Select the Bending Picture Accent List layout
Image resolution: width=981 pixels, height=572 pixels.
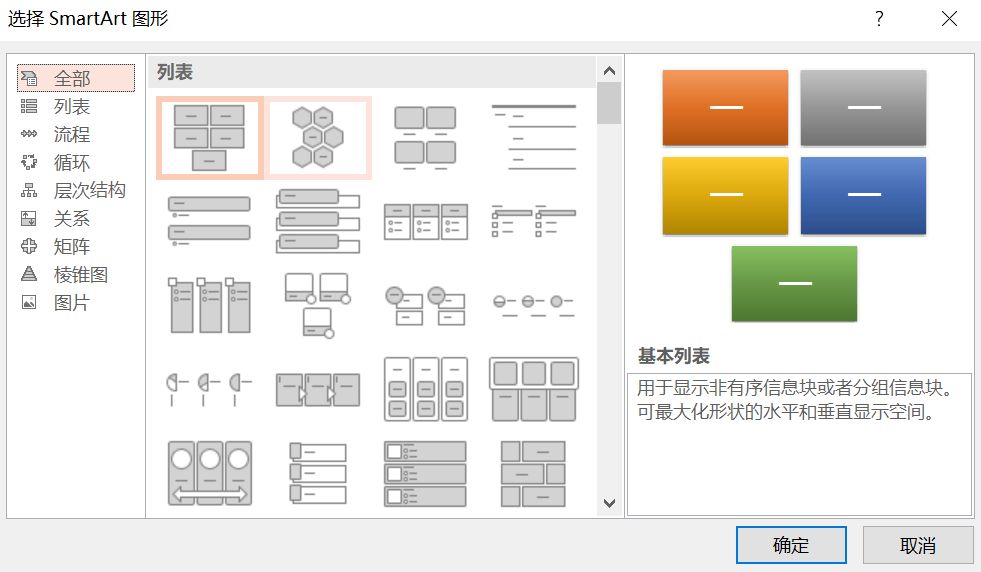[318, 305]
